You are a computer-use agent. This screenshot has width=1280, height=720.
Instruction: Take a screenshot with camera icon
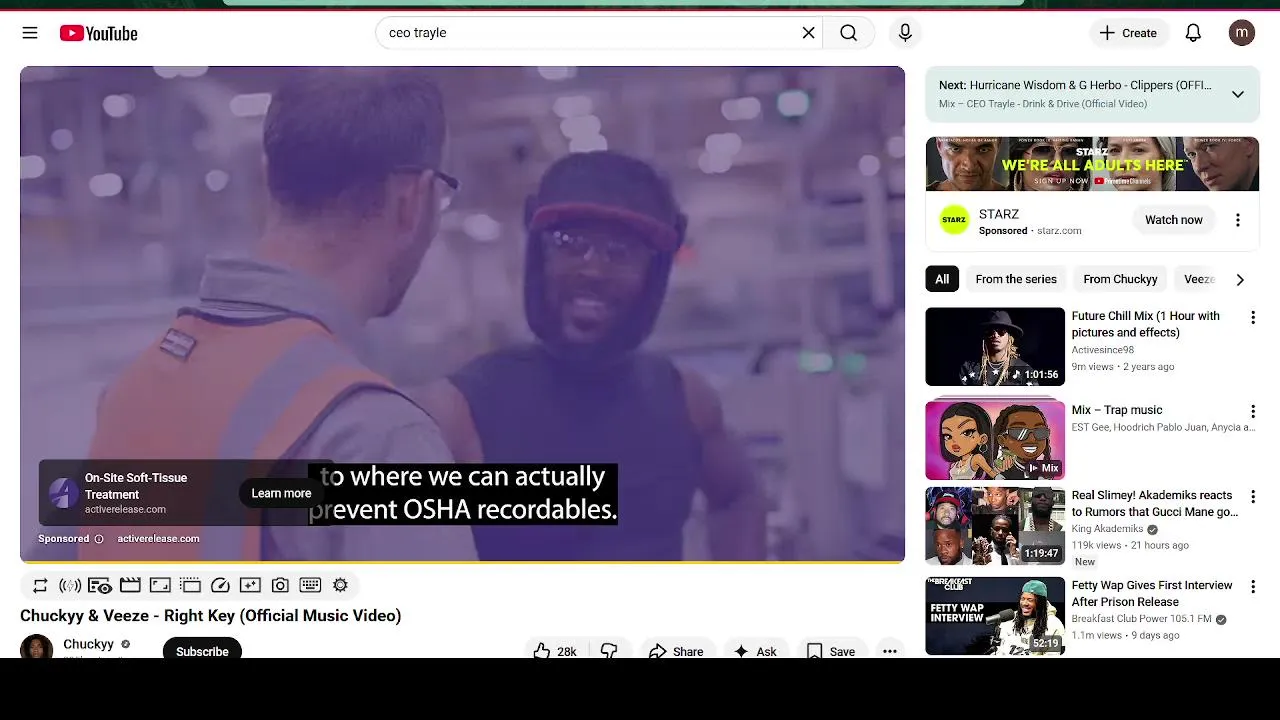pyautogui.click(x=280, y=585)
